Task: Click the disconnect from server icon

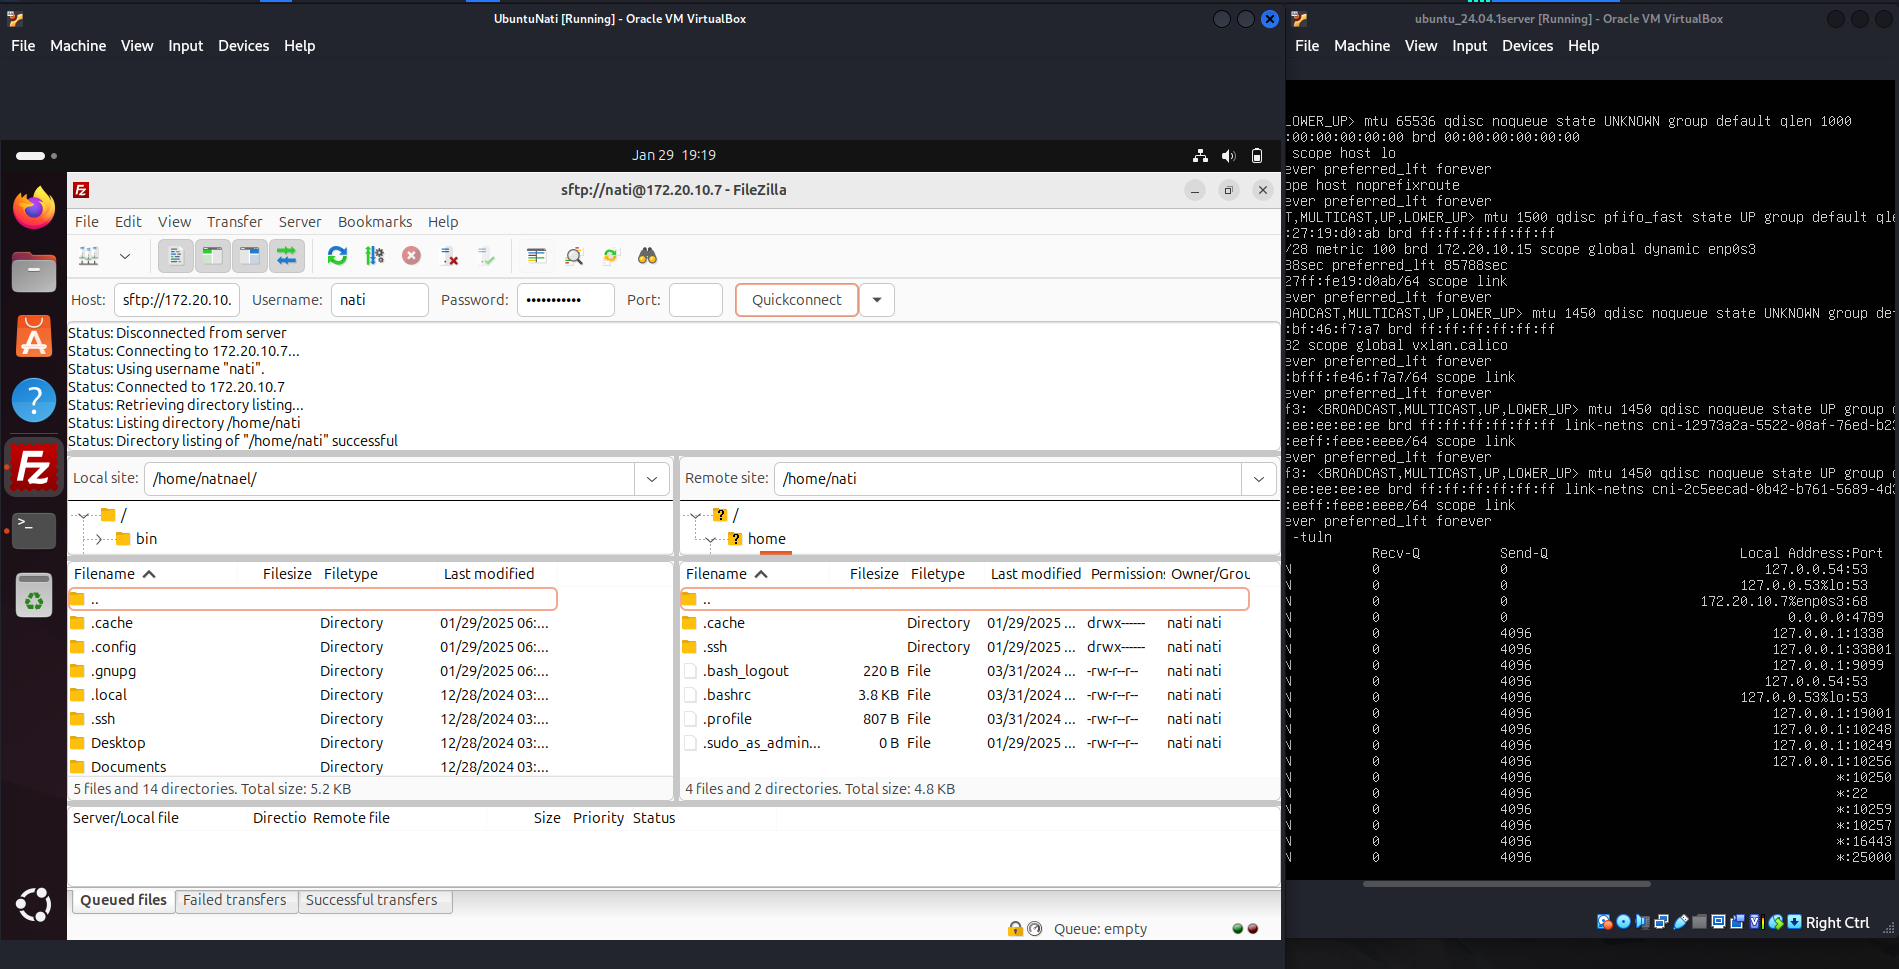Action: tap(449, 256)
